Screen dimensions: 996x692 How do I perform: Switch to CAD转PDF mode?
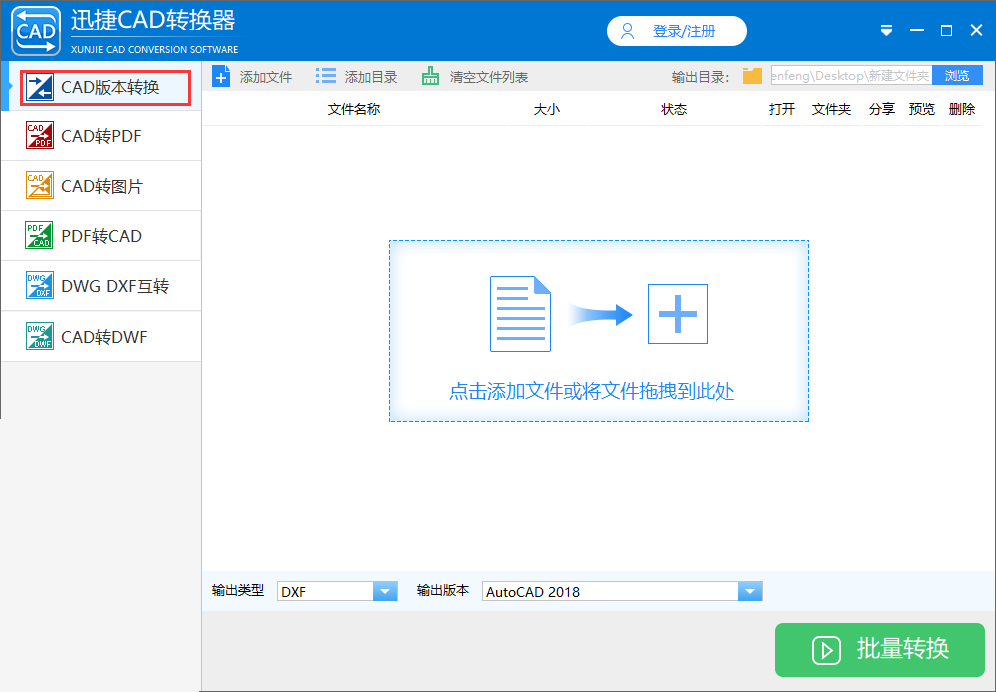tap(102, 136)
